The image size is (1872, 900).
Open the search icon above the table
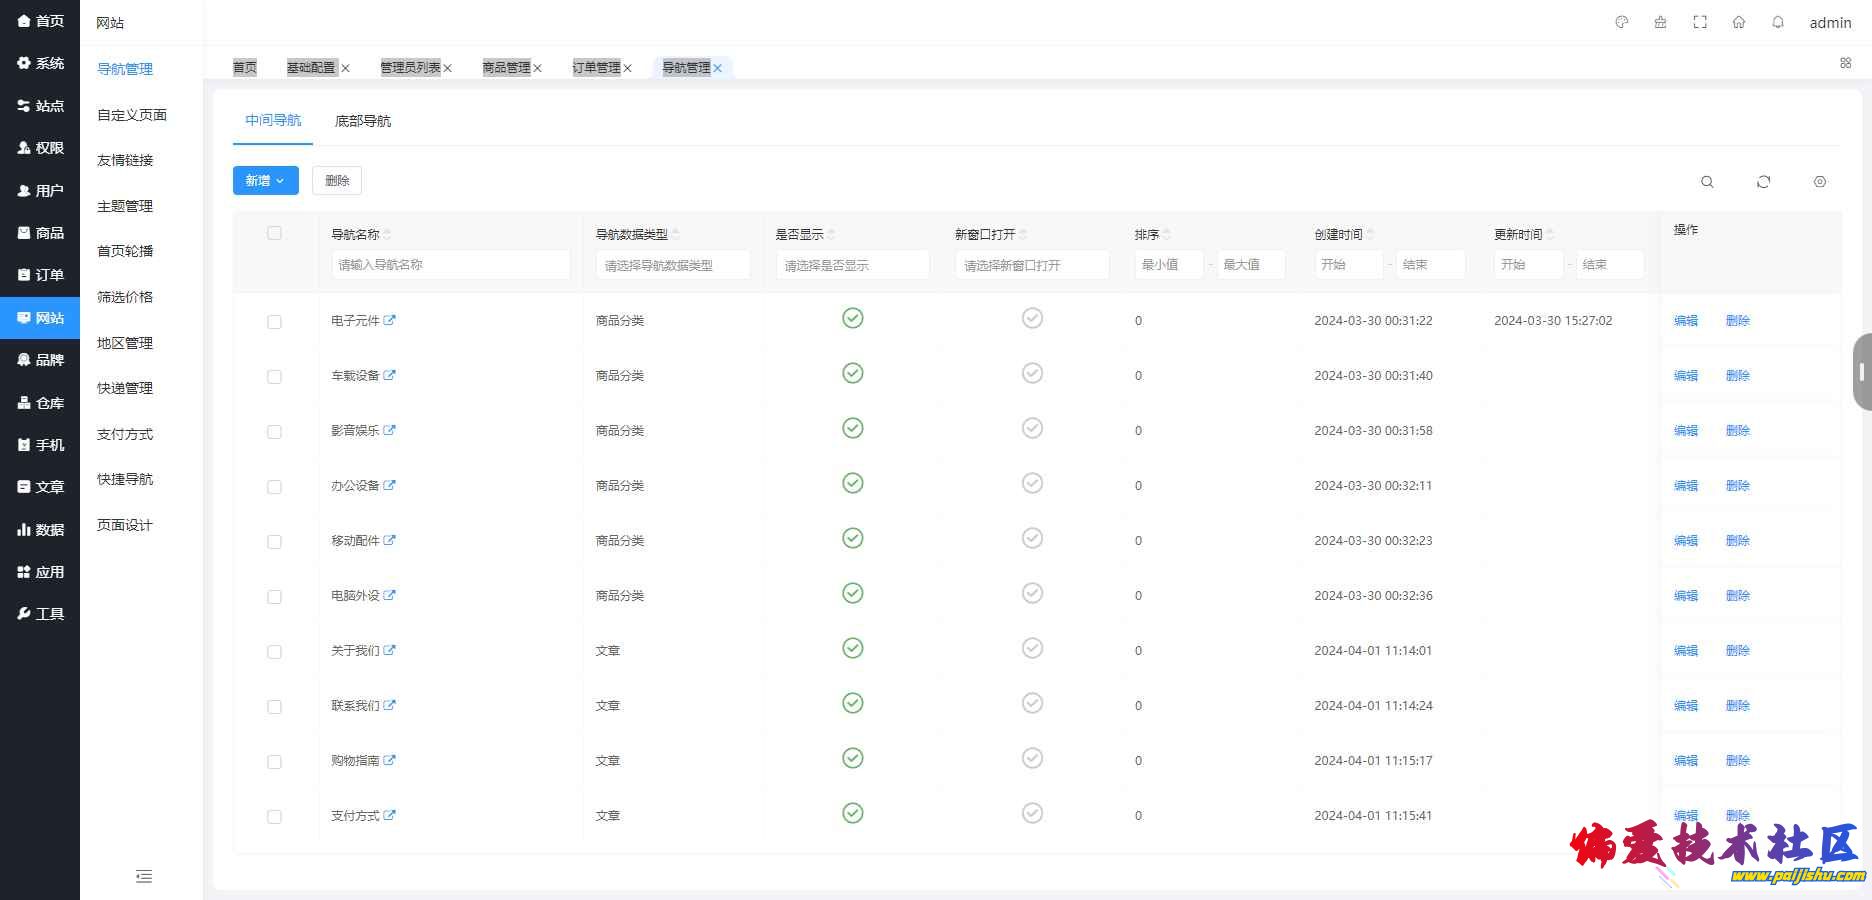(x=1707, y=182)
